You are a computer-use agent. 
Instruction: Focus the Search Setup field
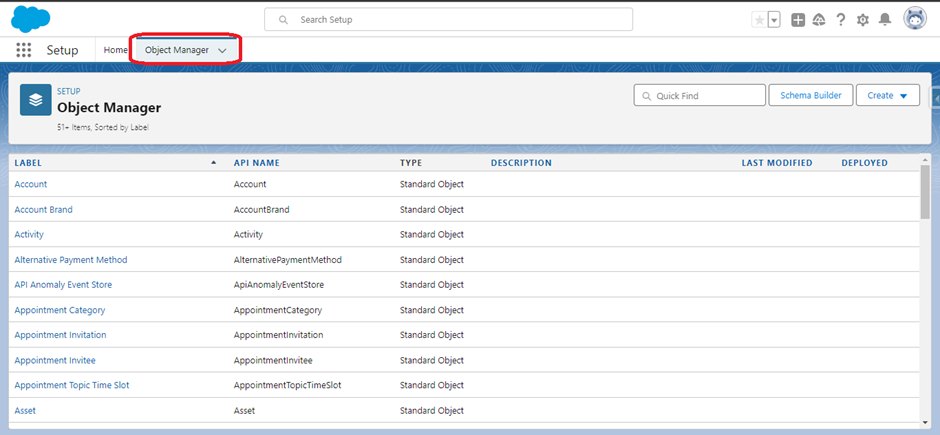click(x=448, y=19)
